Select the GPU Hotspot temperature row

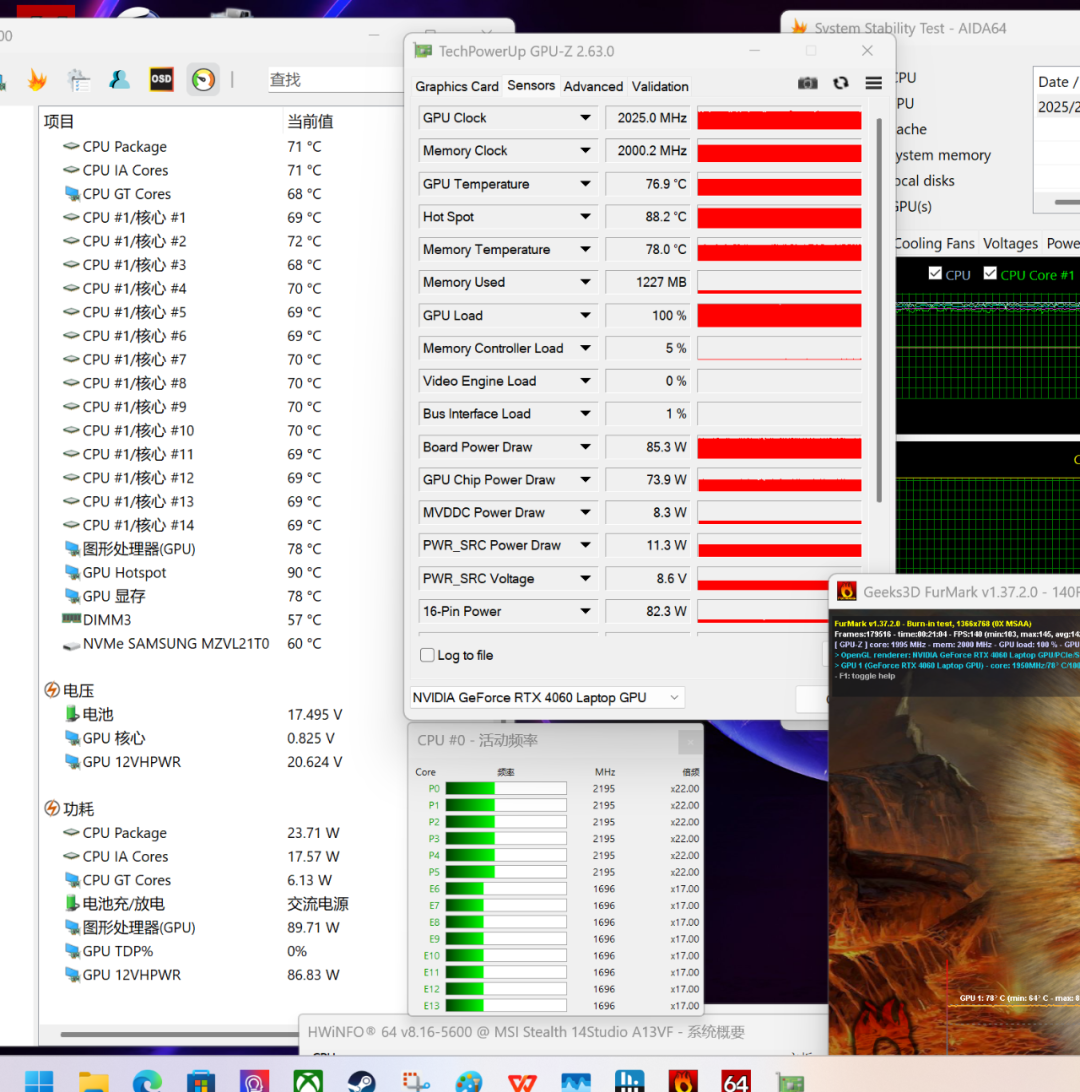pos(195,572)
